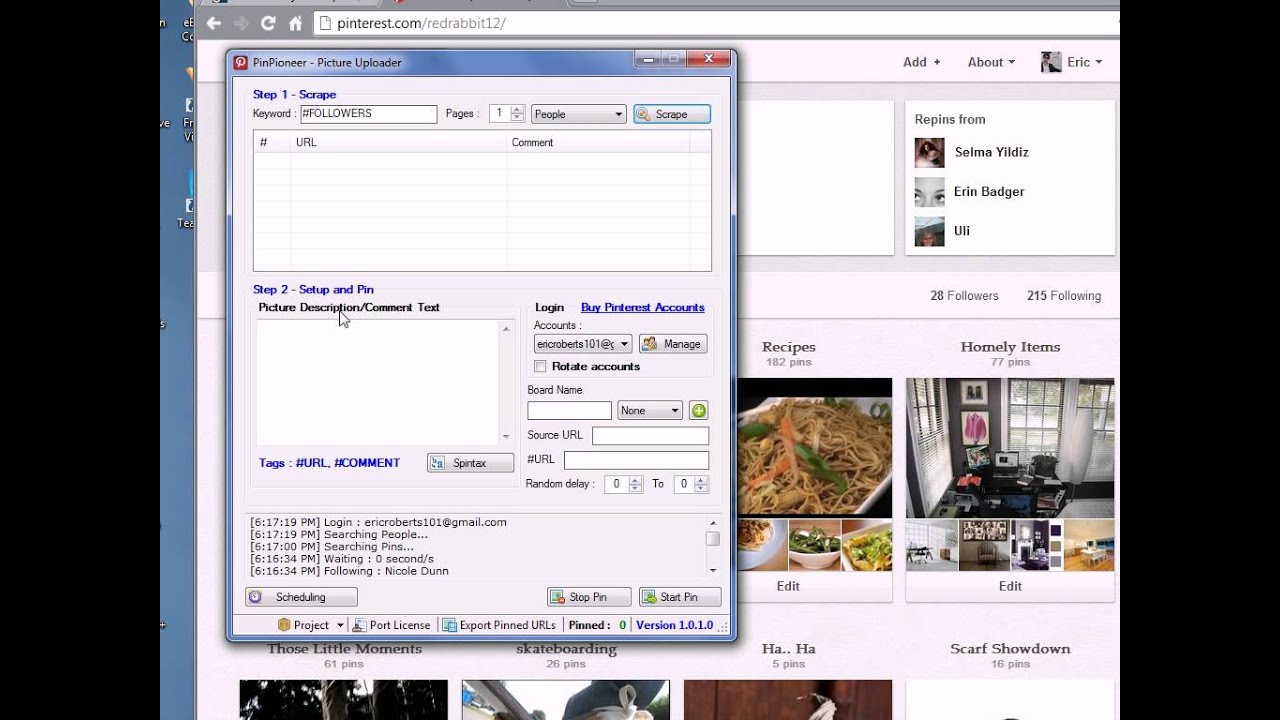This screenshot has height=720, width=1280.
Task: Click the Login : ericroberts101@gmail.com log line
Action: (378, 522)
